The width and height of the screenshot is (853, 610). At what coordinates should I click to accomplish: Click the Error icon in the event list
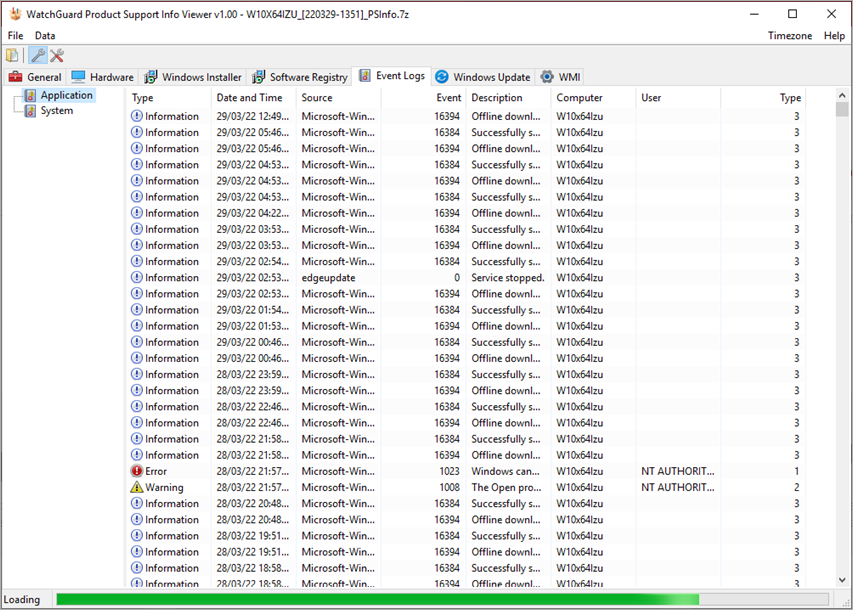point(136,471)
